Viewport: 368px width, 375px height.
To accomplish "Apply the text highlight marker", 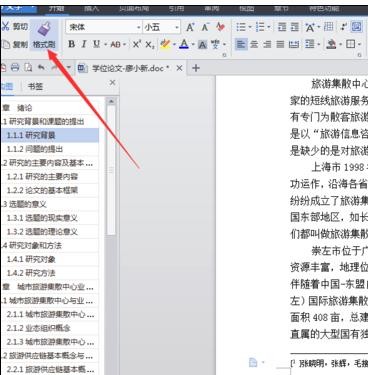I will pos(165,44).
